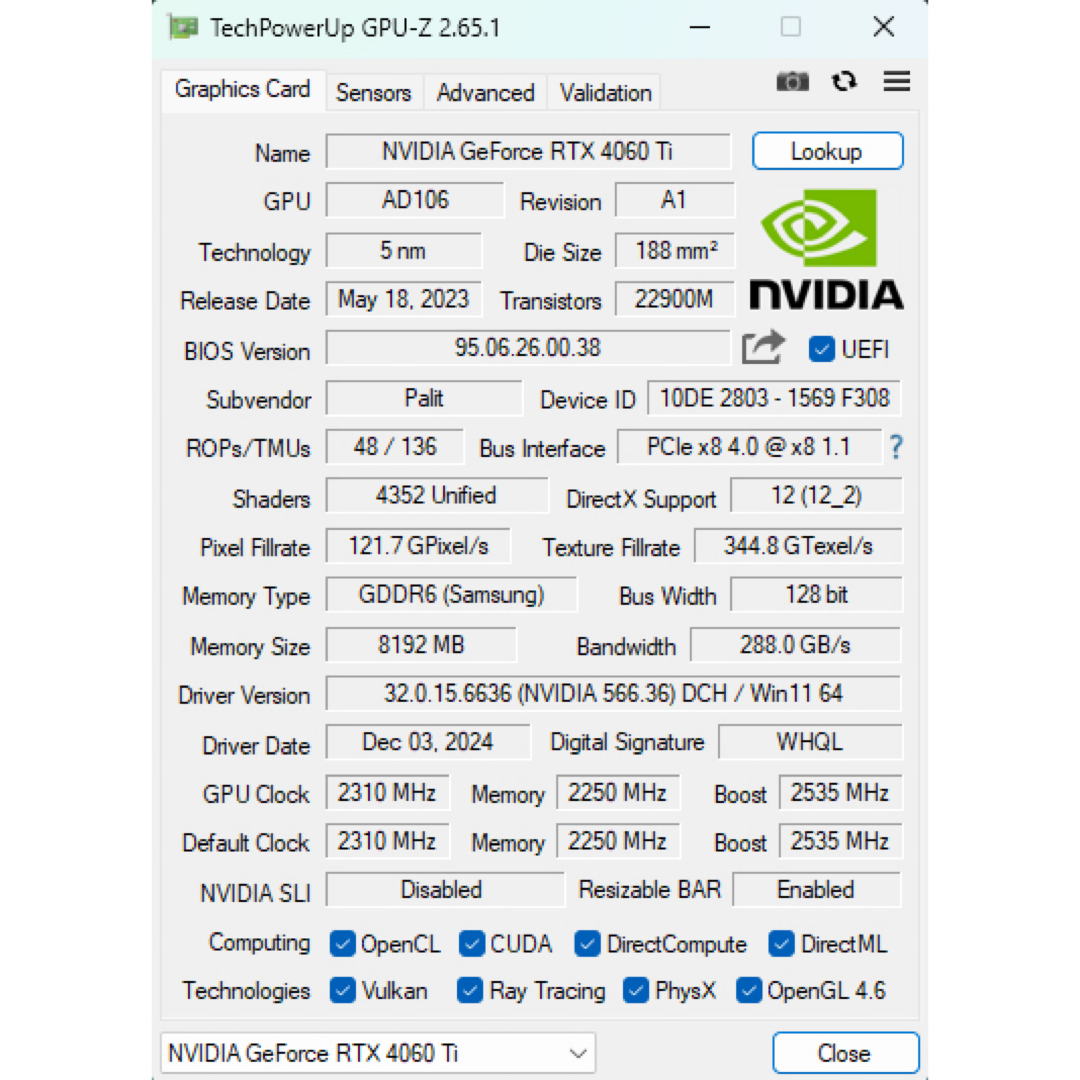This screenshot has height=1080, width=1080.
Task: Click the Driver Date field Dec 03, 2024
Action: point(428,742)
